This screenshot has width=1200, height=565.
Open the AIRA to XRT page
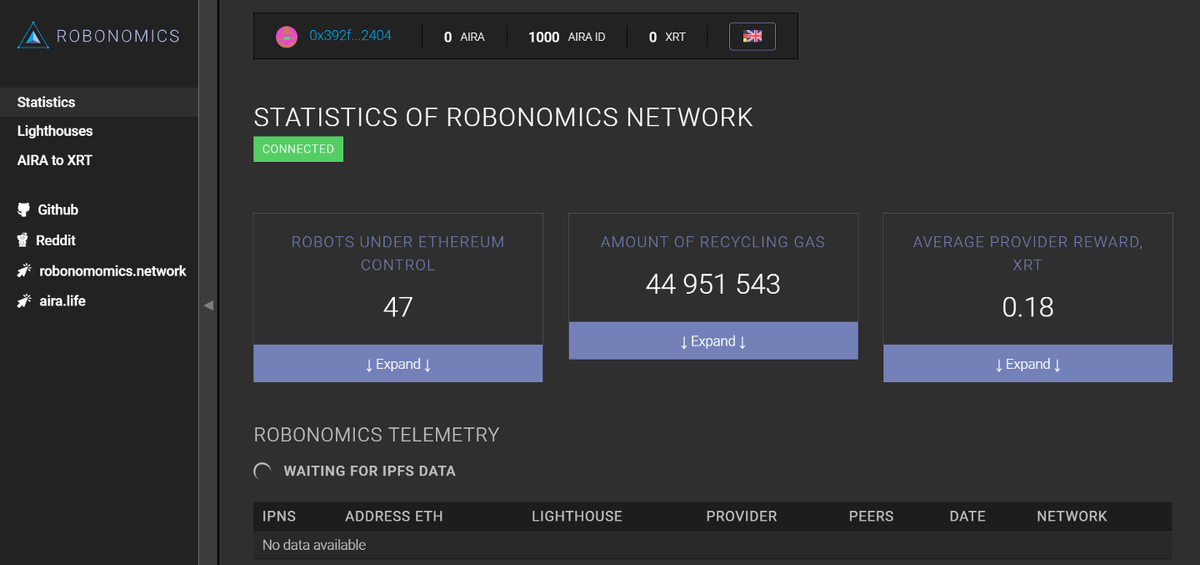coord(55,160)
